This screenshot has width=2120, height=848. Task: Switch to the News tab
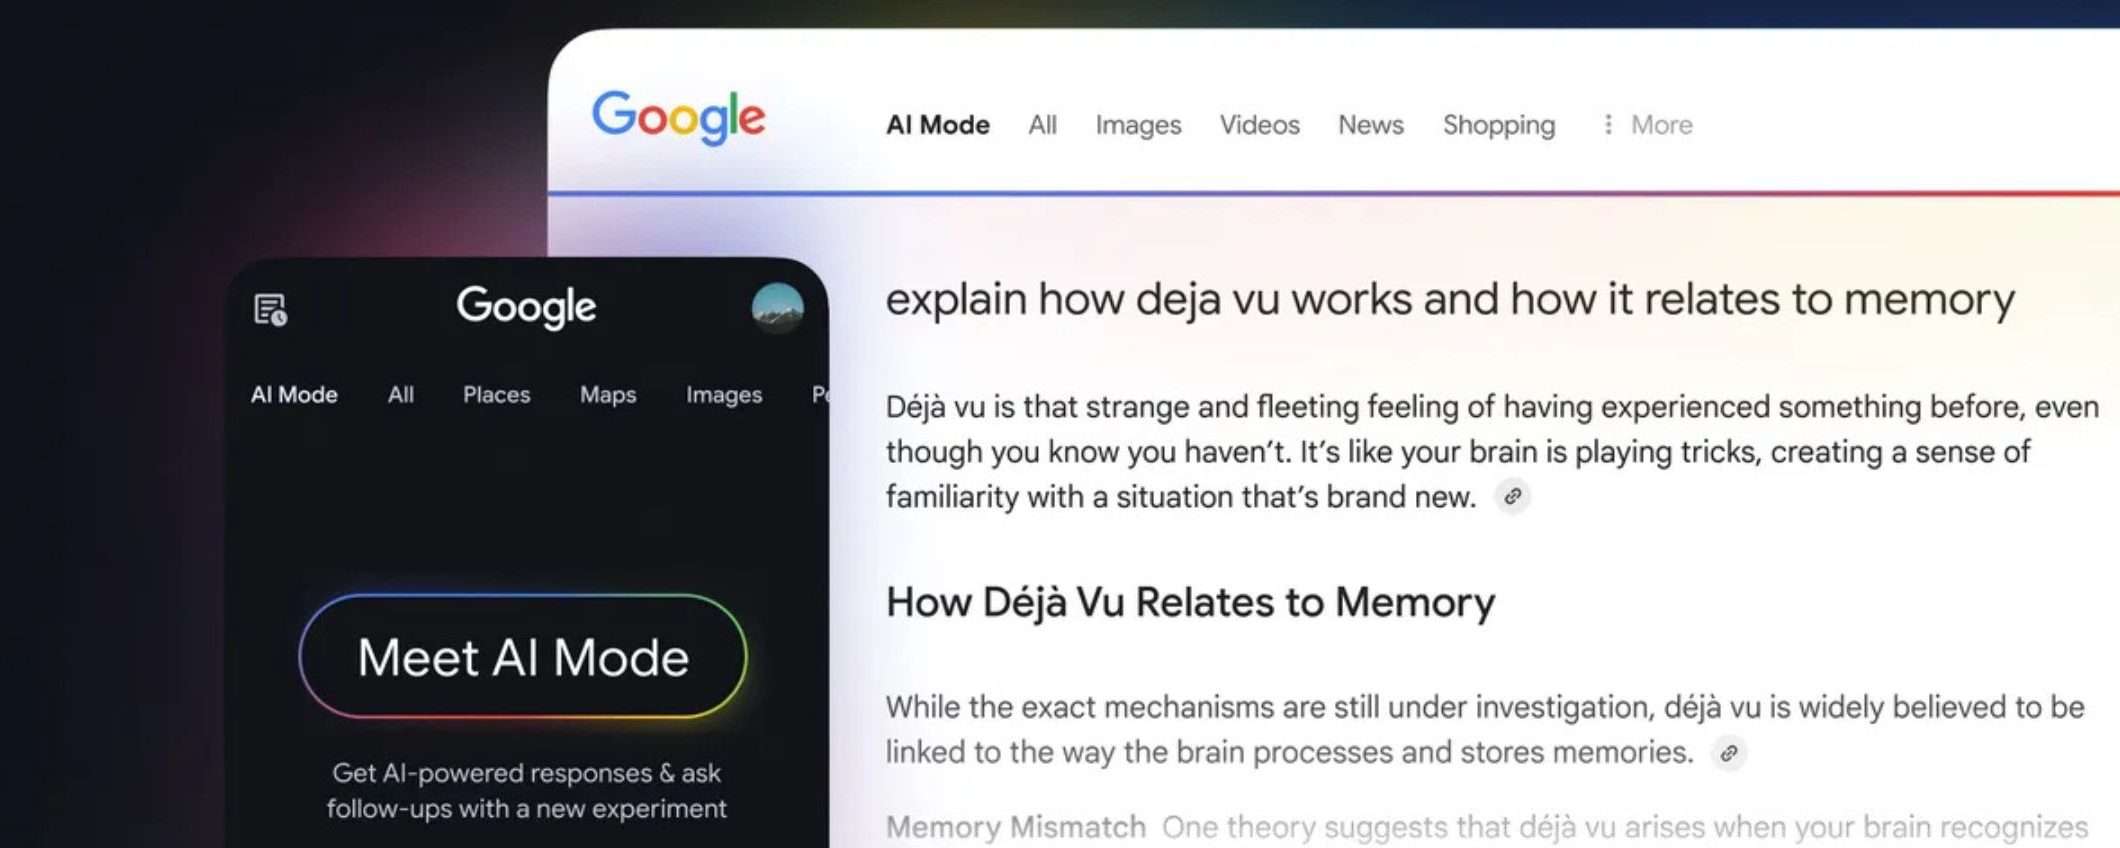coord(1371,125)
